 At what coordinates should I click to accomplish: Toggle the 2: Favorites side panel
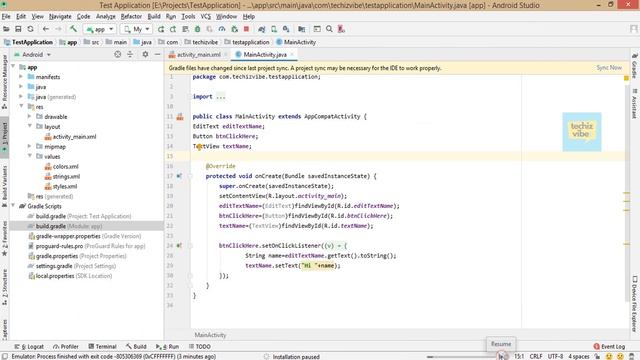click(4, 239)
